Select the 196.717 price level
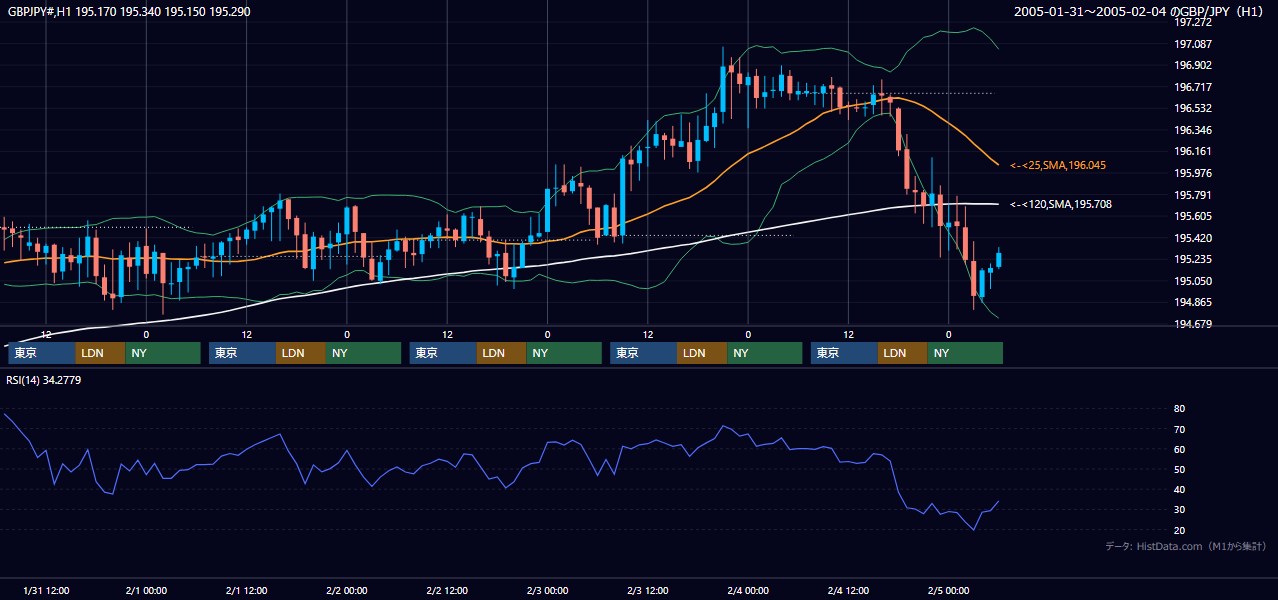Screen dimensions: 1278x600 [x=1192, y=87]
